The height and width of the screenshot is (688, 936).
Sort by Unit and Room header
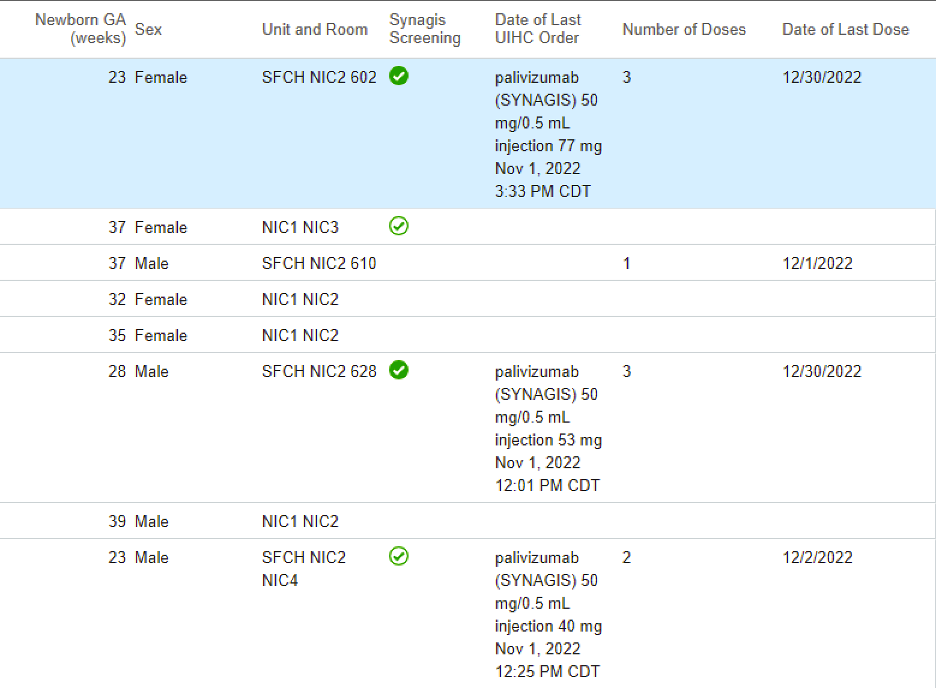[314, 29]
